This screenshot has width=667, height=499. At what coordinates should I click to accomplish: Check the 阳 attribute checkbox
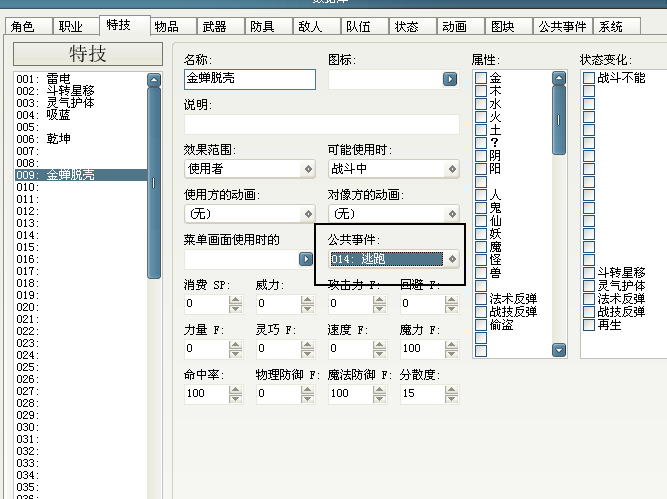[481, 168]
